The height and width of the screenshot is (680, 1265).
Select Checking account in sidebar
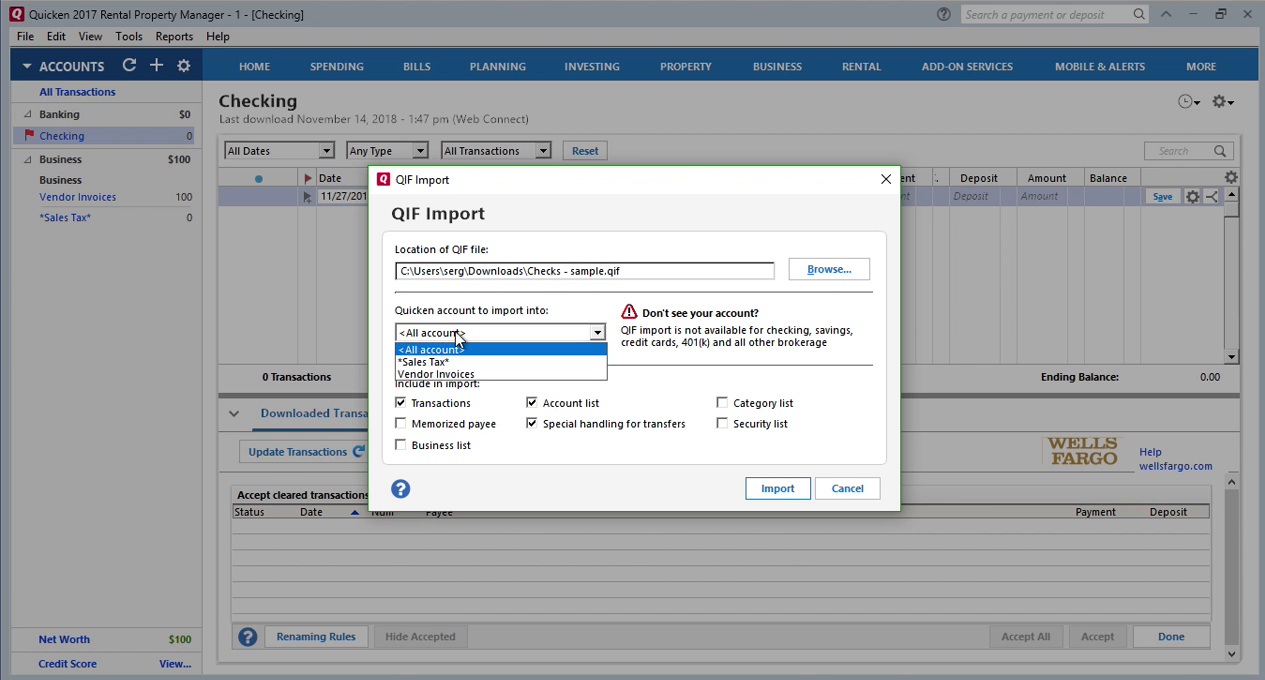62,136
